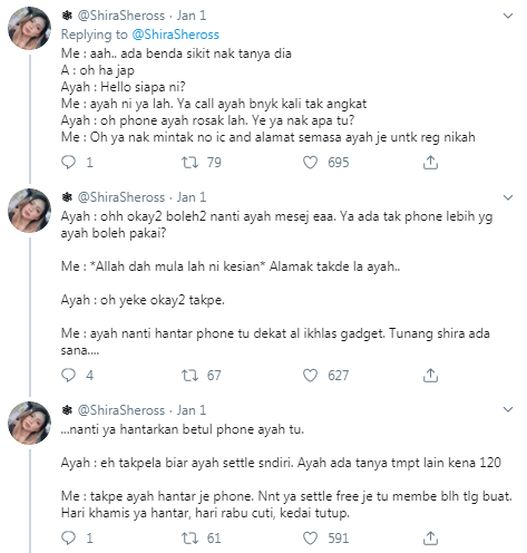527x553 pixels.
Task: Retweet the tweet with 61 retweets
Action: click(x=190, y=538)
